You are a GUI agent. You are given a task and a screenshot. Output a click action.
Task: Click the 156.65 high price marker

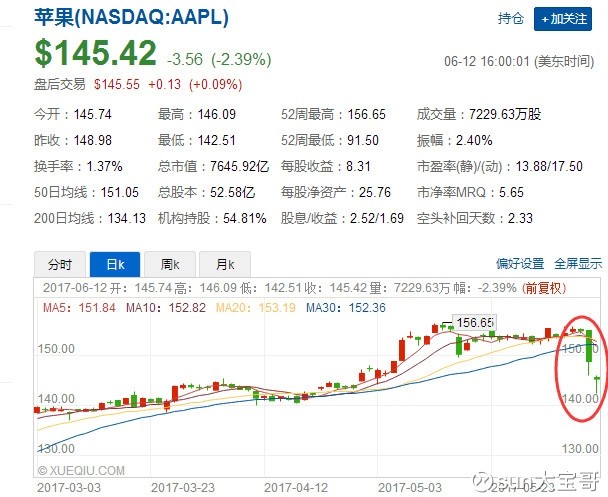(x=474, y=323)
